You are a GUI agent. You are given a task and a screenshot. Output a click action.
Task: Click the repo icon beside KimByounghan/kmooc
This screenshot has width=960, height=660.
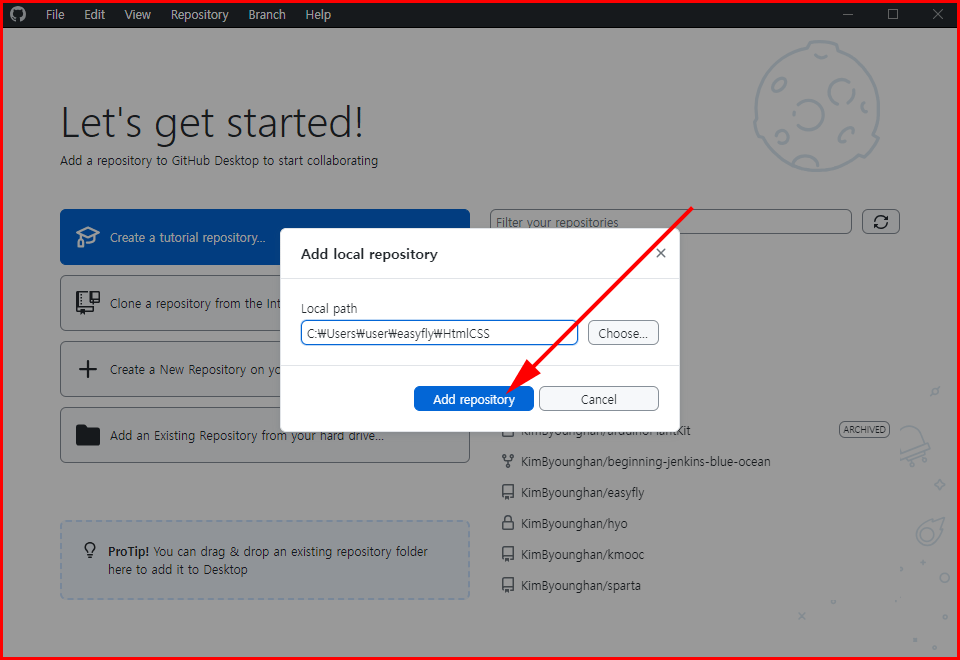click(508, 554)
